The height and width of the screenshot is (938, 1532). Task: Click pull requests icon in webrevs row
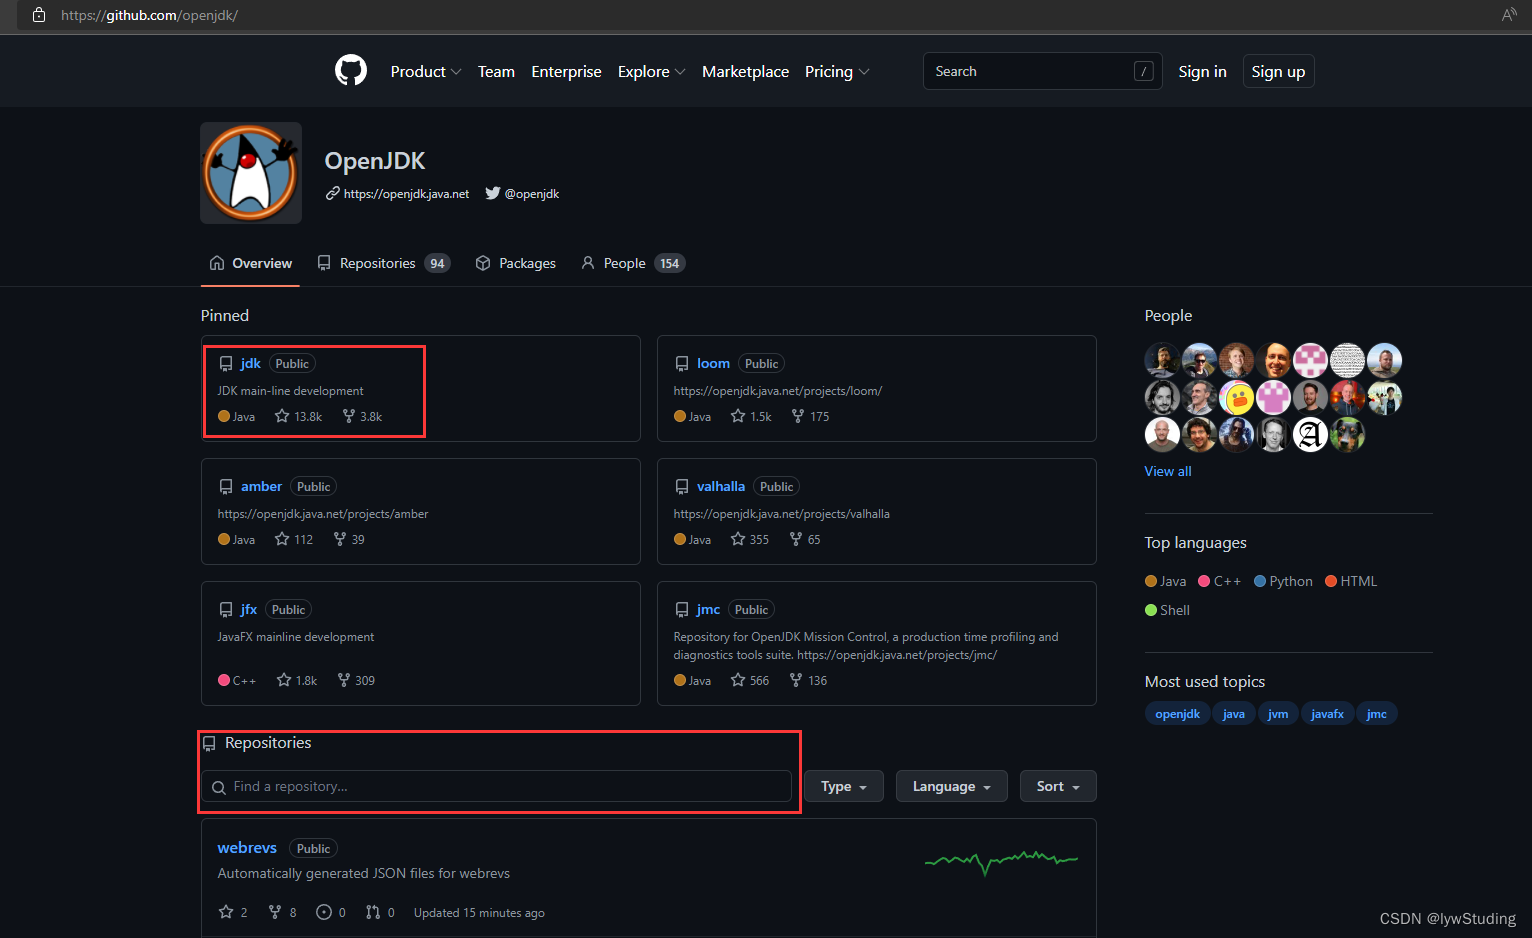(373, 912)
